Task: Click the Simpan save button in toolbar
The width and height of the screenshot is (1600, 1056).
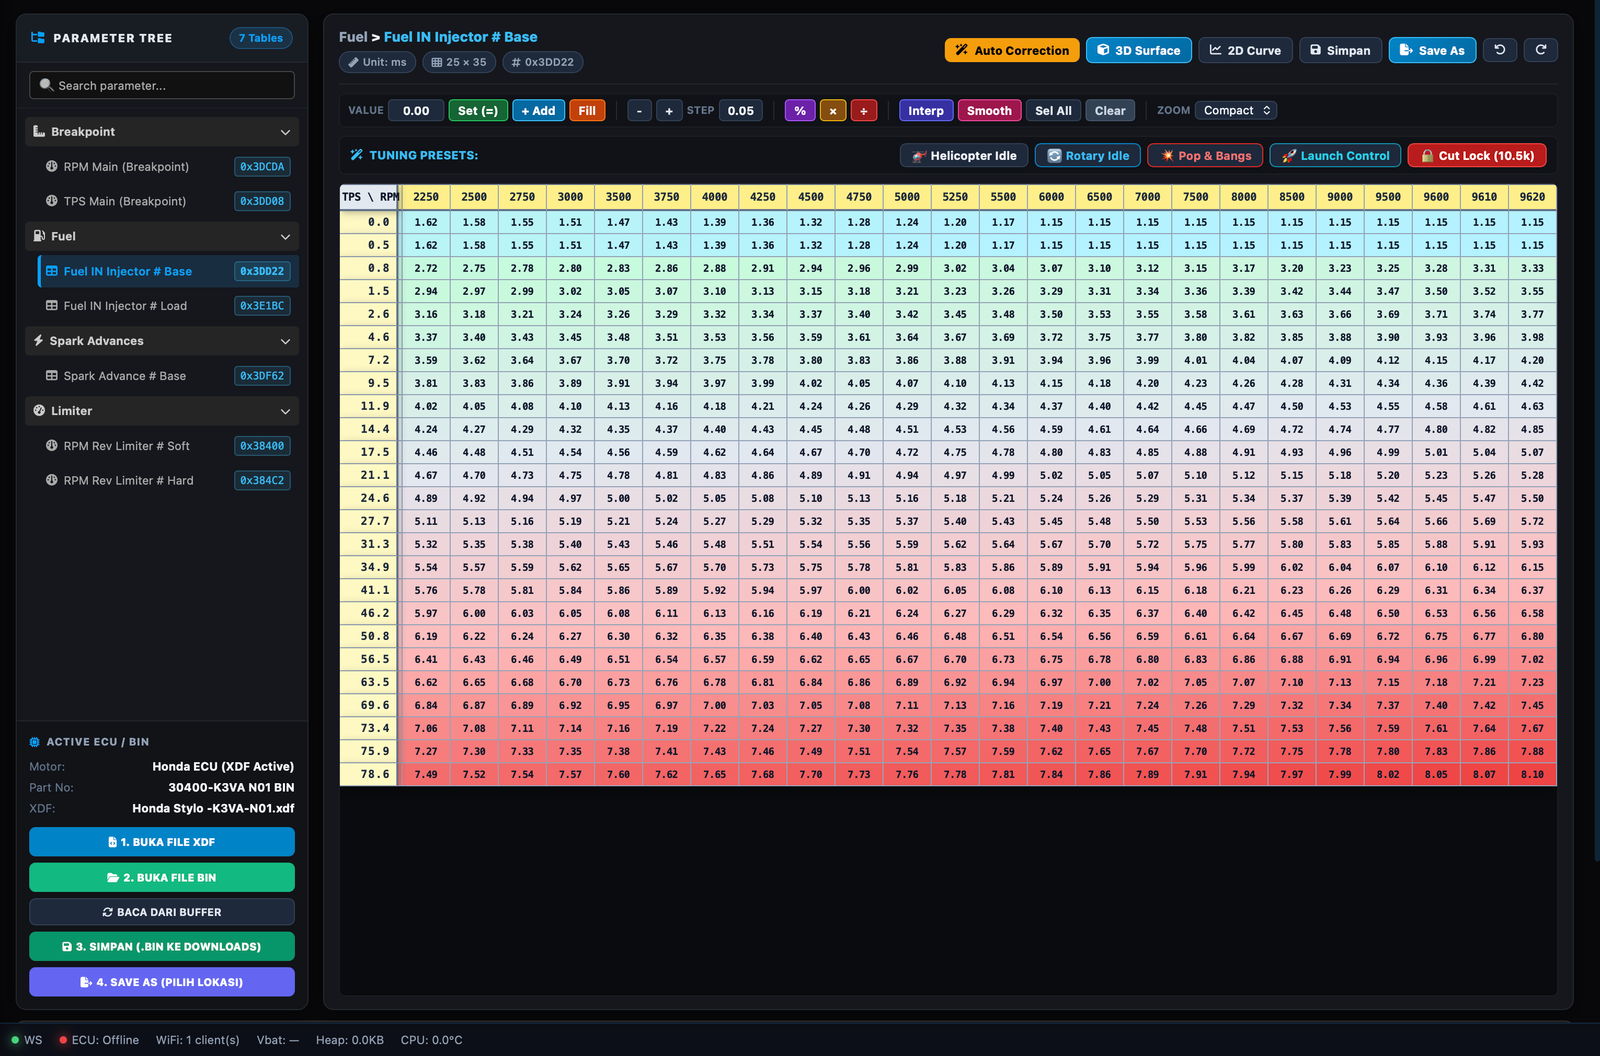Action: 1340,50
